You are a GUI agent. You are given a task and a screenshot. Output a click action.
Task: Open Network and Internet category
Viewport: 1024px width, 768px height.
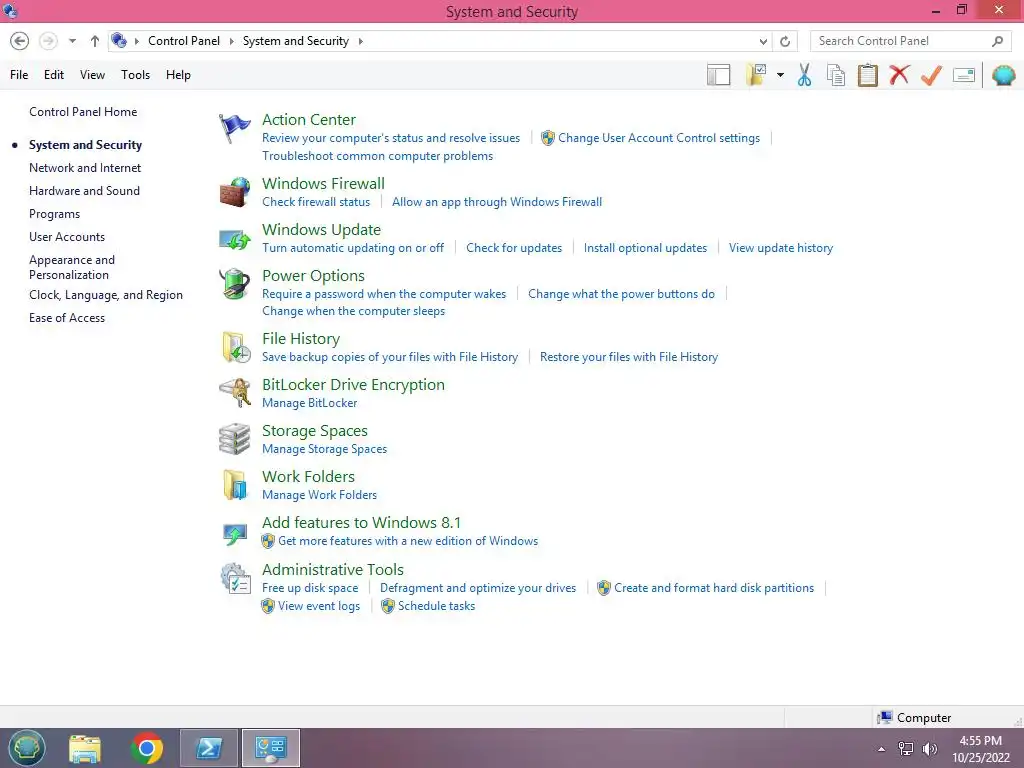[85, 168]
